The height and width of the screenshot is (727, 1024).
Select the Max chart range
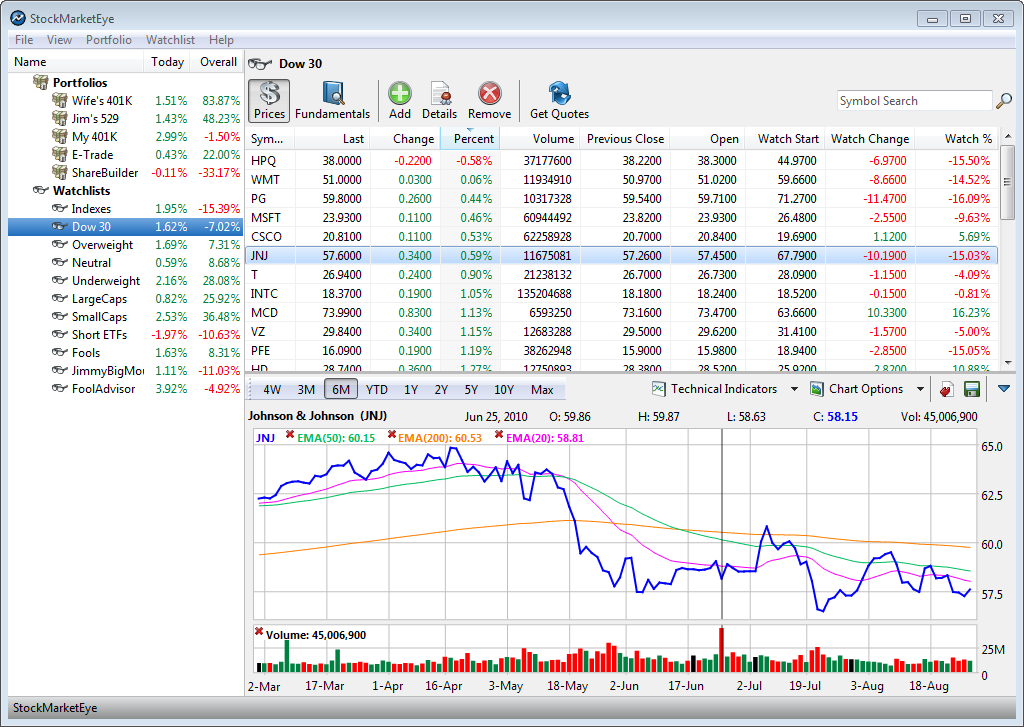point(542,390)
